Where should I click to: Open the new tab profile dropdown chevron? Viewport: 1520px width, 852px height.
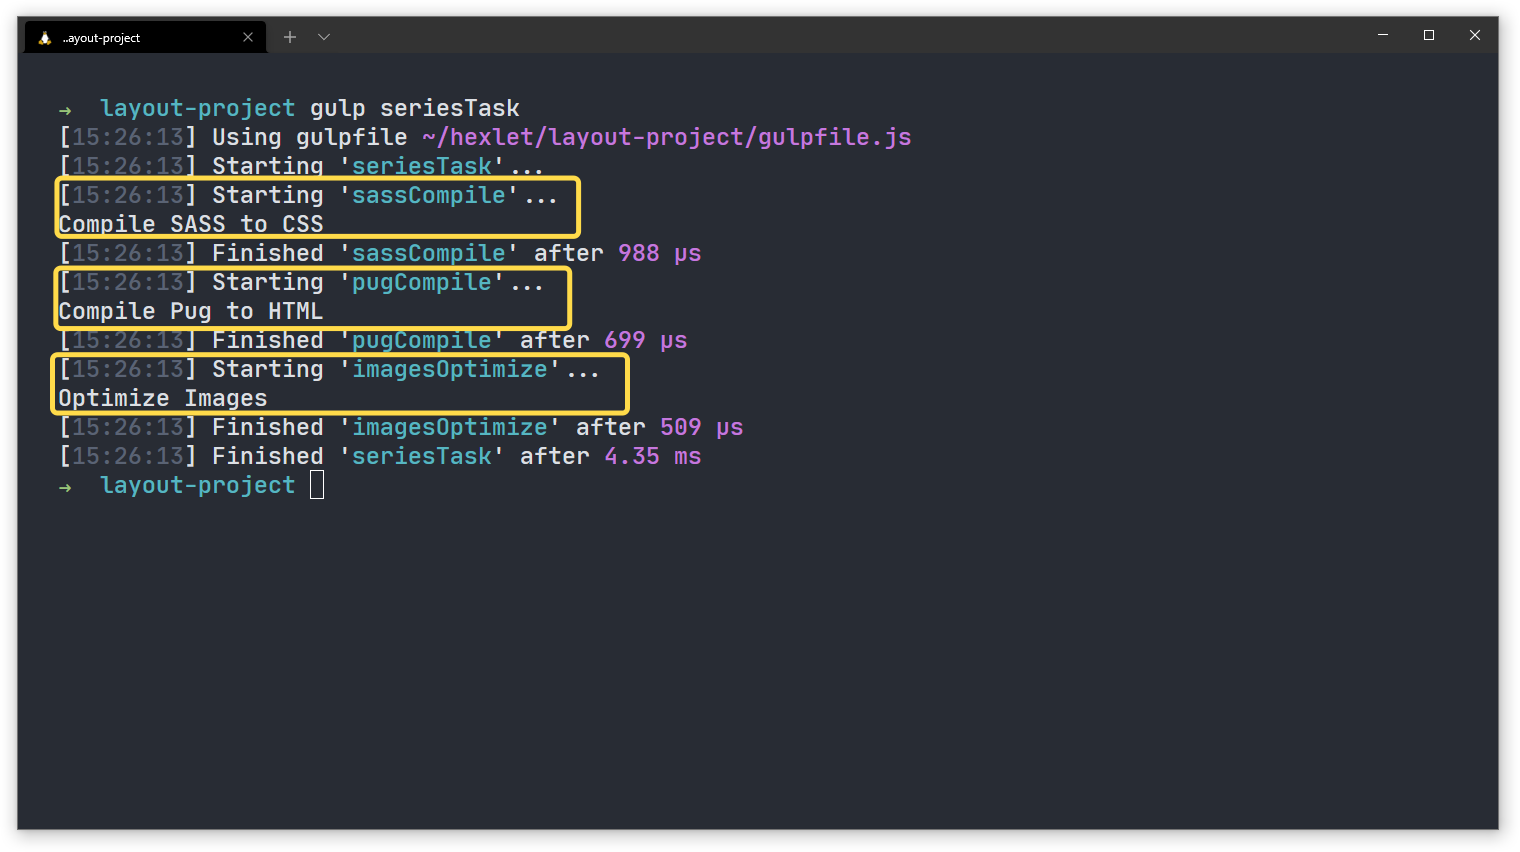click(323, 36)
